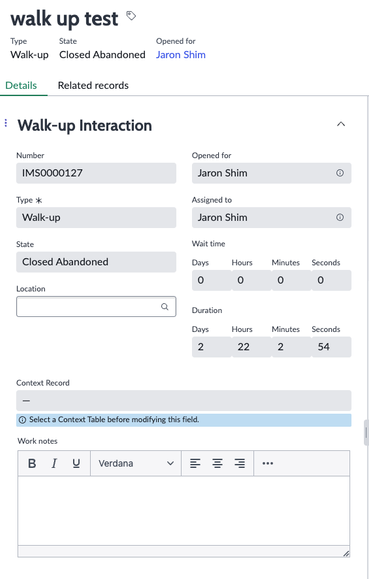Viewport: 369px width, 579px height.
Task: Toggle underline formatting in Work notes
Action: coord(76,463)
